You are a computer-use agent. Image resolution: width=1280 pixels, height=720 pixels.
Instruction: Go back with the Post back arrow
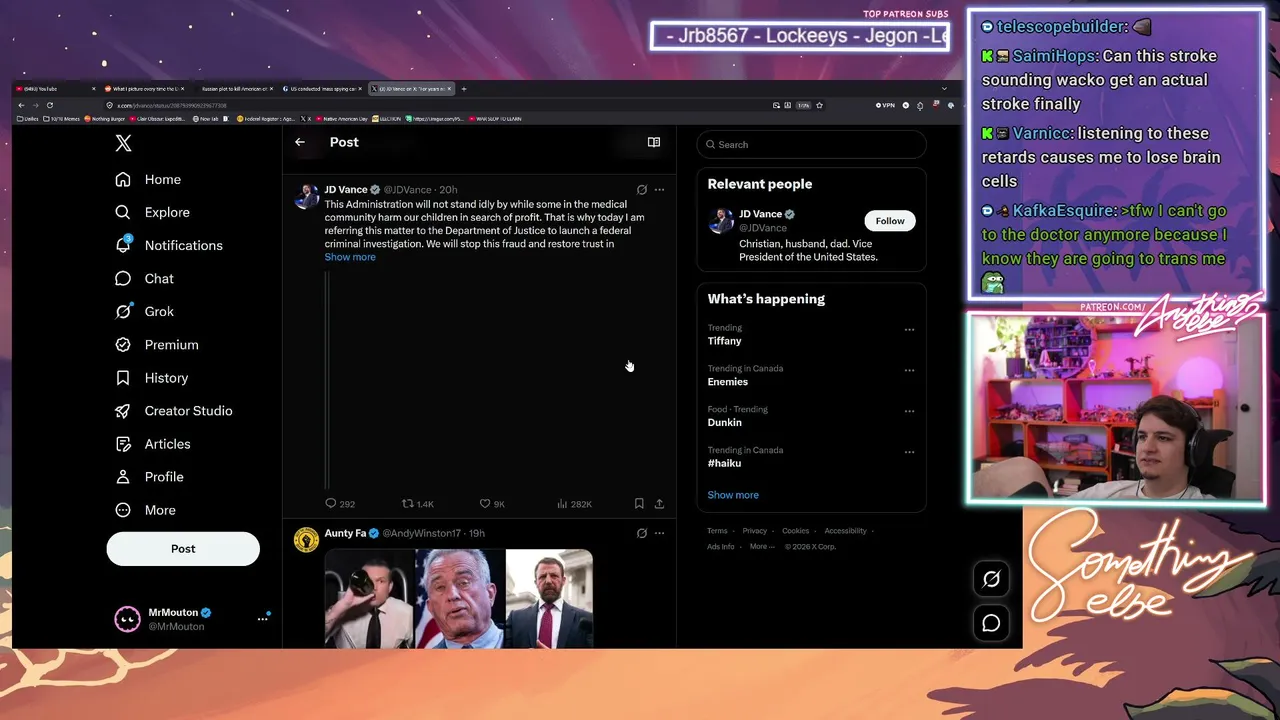(300, 142)
